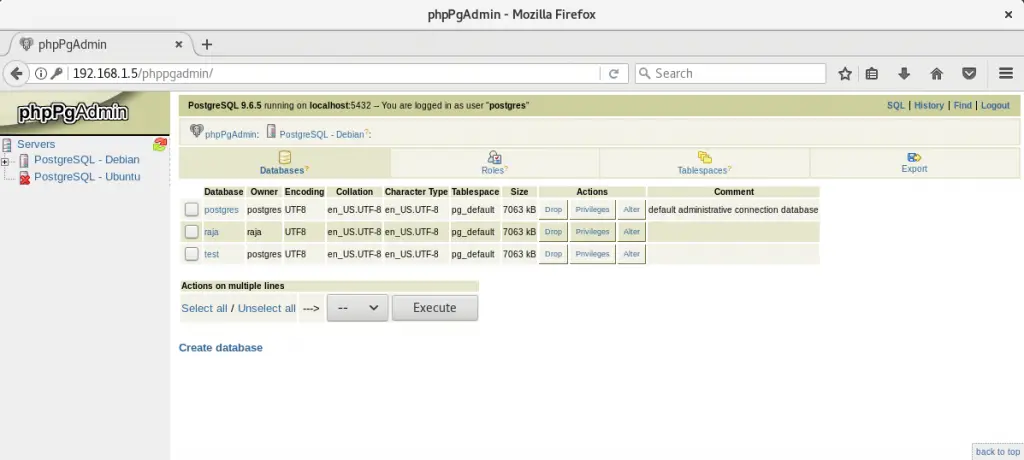
Task: Open Privileges for raja database
Action: coord(592,232)
